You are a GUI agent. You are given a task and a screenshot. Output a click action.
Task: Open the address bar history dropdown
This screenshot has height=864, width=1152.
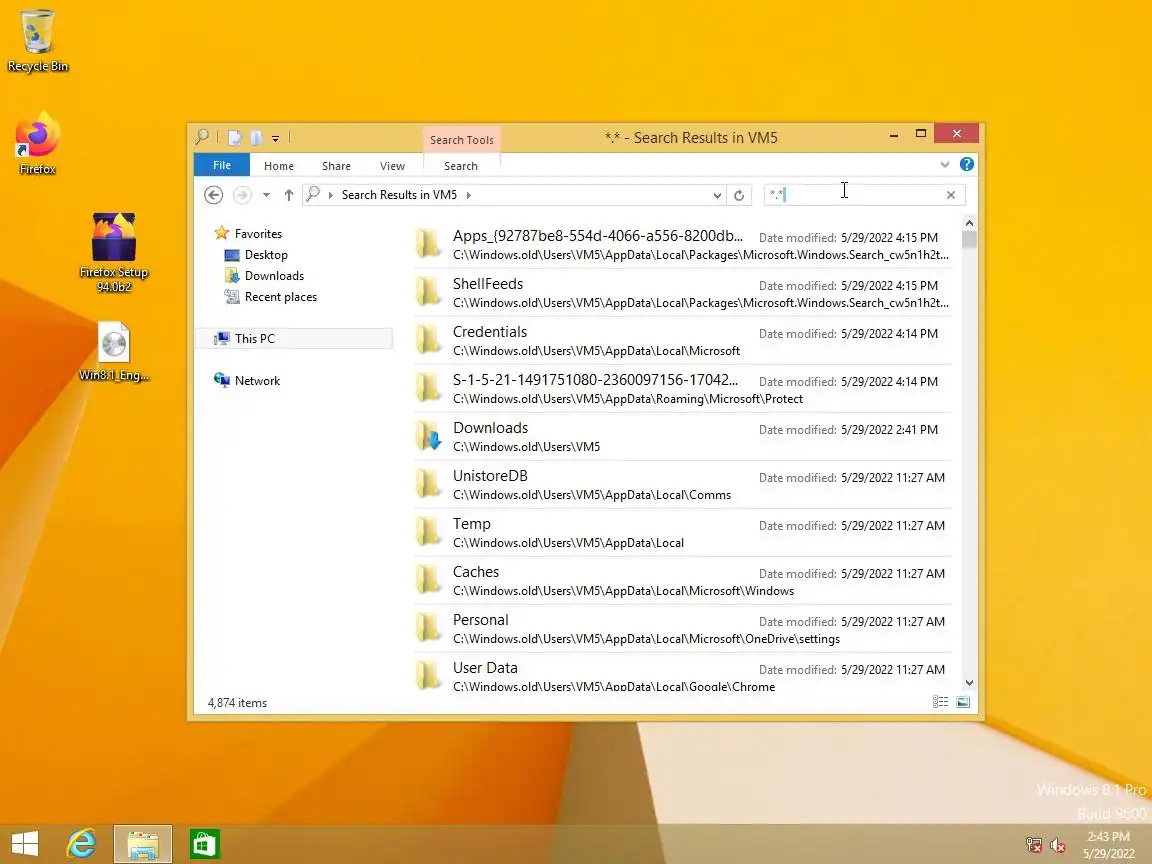tap(717, 195)
